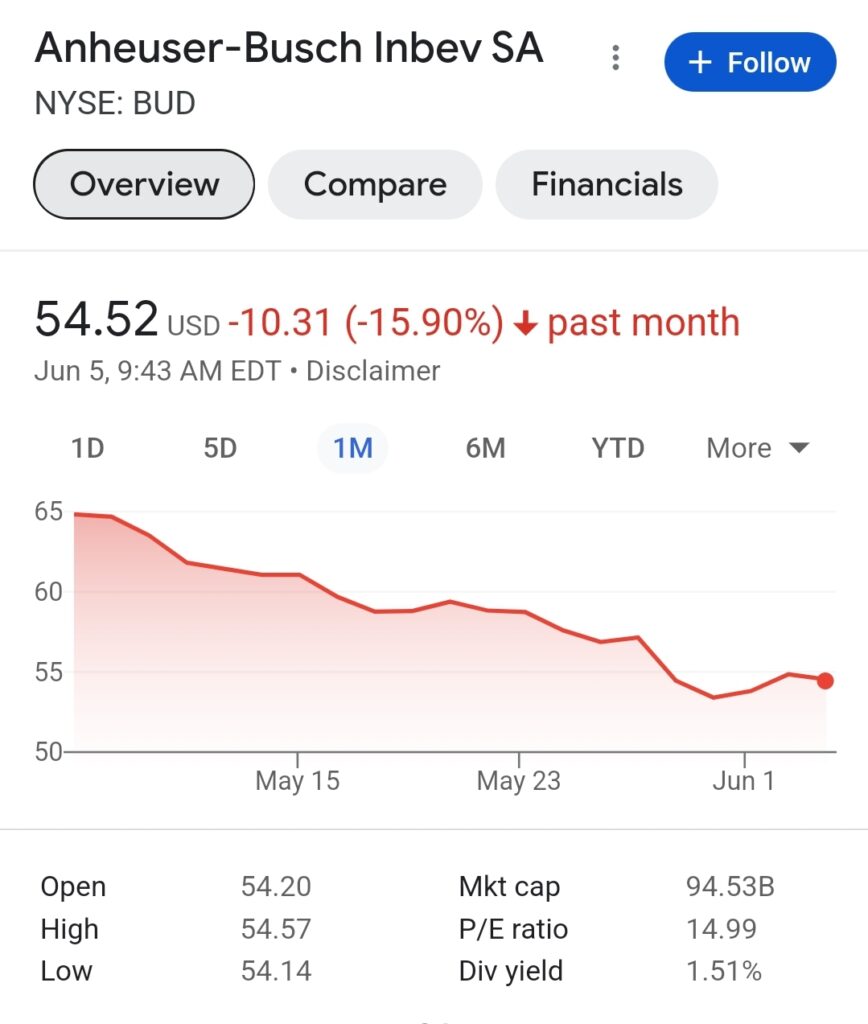Screen dimensions: 868x1024
Task: Open the three-dot more options menu
Action: pyautogui.click(x=615, y=58)
